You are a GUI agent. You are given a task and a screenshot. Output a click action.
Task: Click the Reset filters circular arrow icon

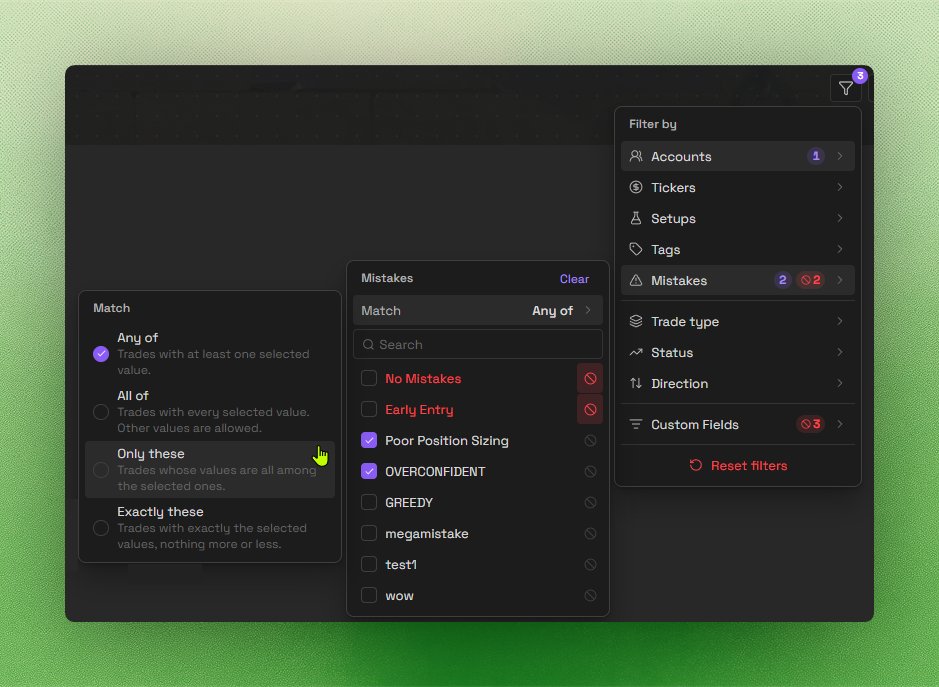[695, 465]
